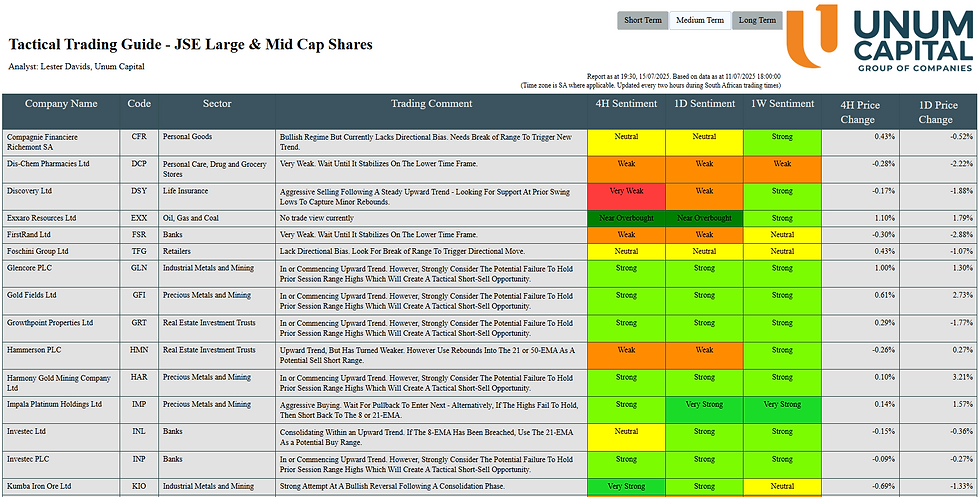The height and width of the screenshot is (497, 980).
Task: Click the TFG share code
Action: pyautogui.click(x=139, y=251)
